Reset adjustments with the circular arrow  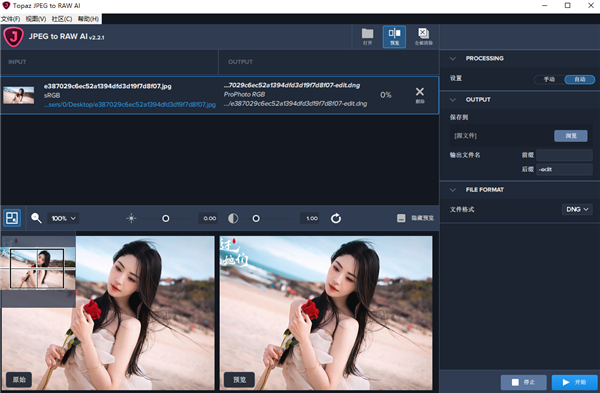[336, 218]
